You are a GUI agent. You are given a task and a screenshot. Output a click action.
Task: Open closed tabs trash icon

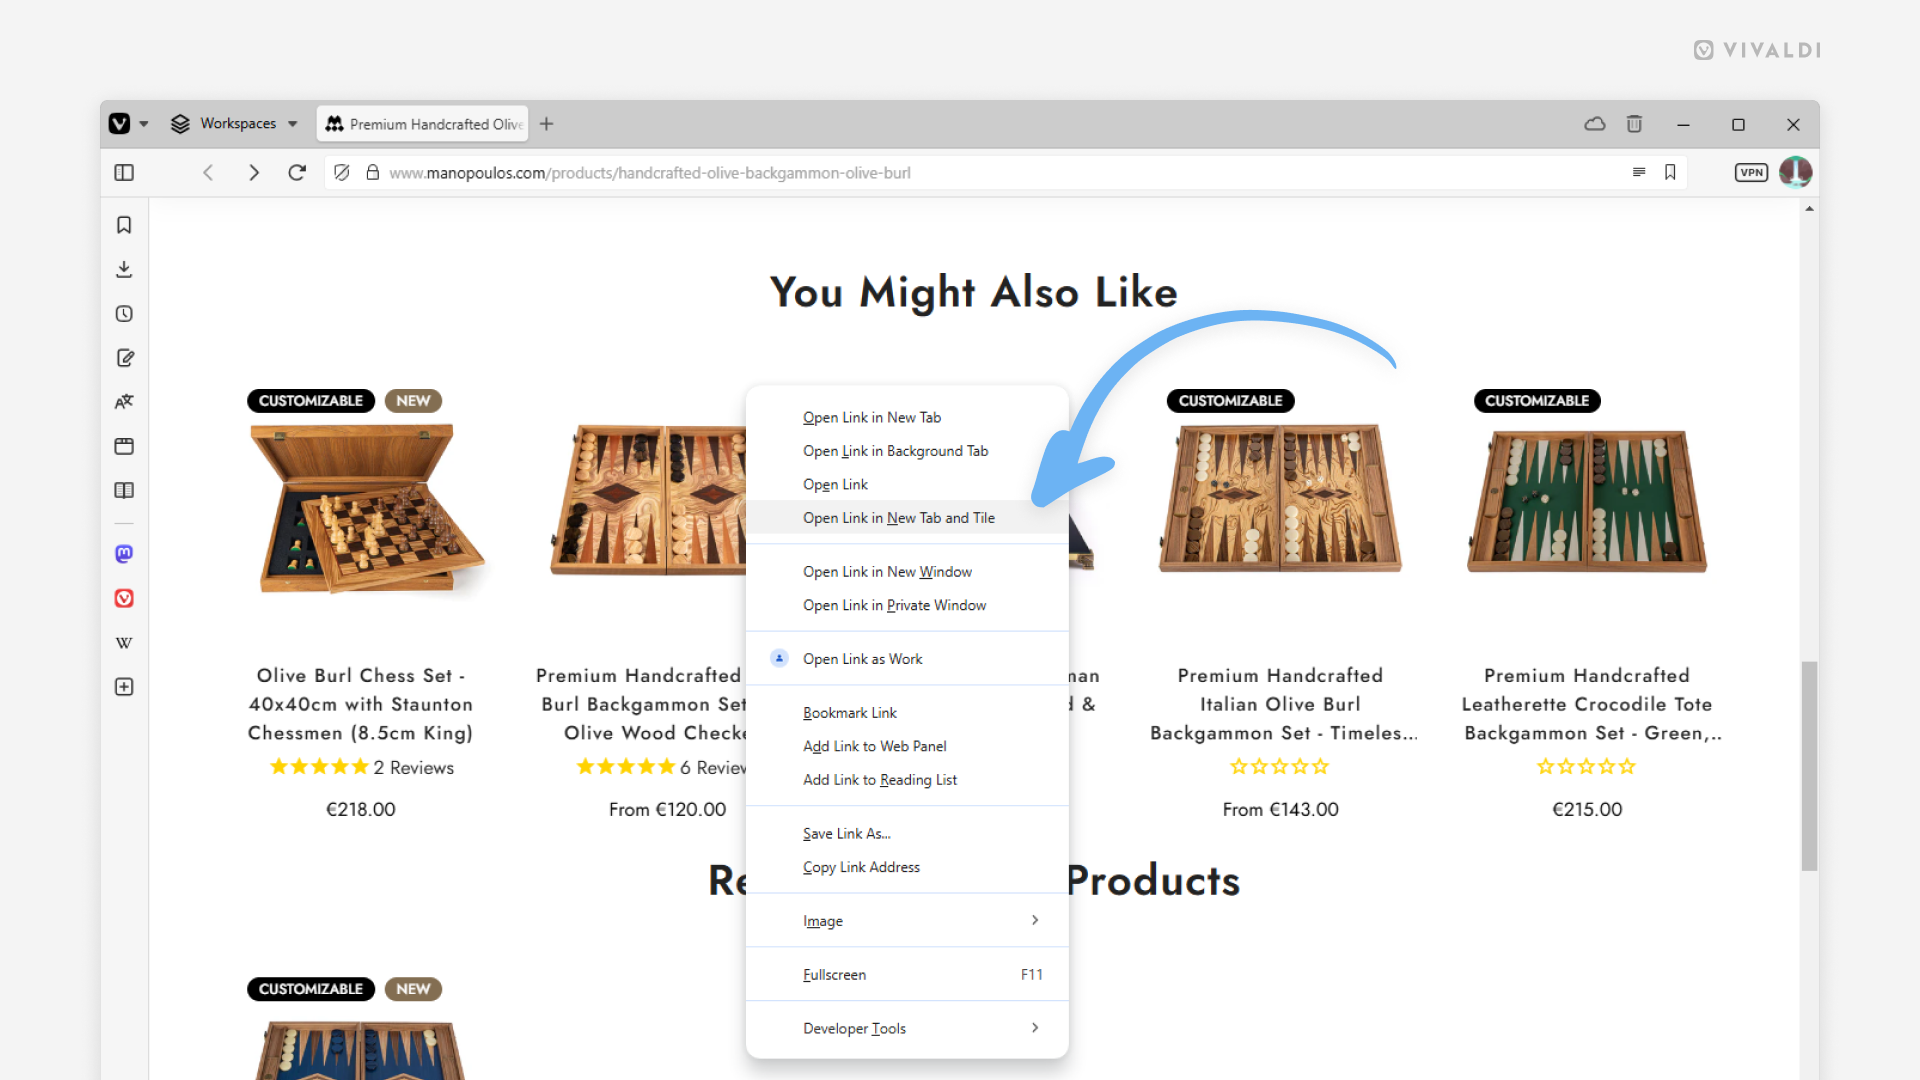coord(1634,124)
